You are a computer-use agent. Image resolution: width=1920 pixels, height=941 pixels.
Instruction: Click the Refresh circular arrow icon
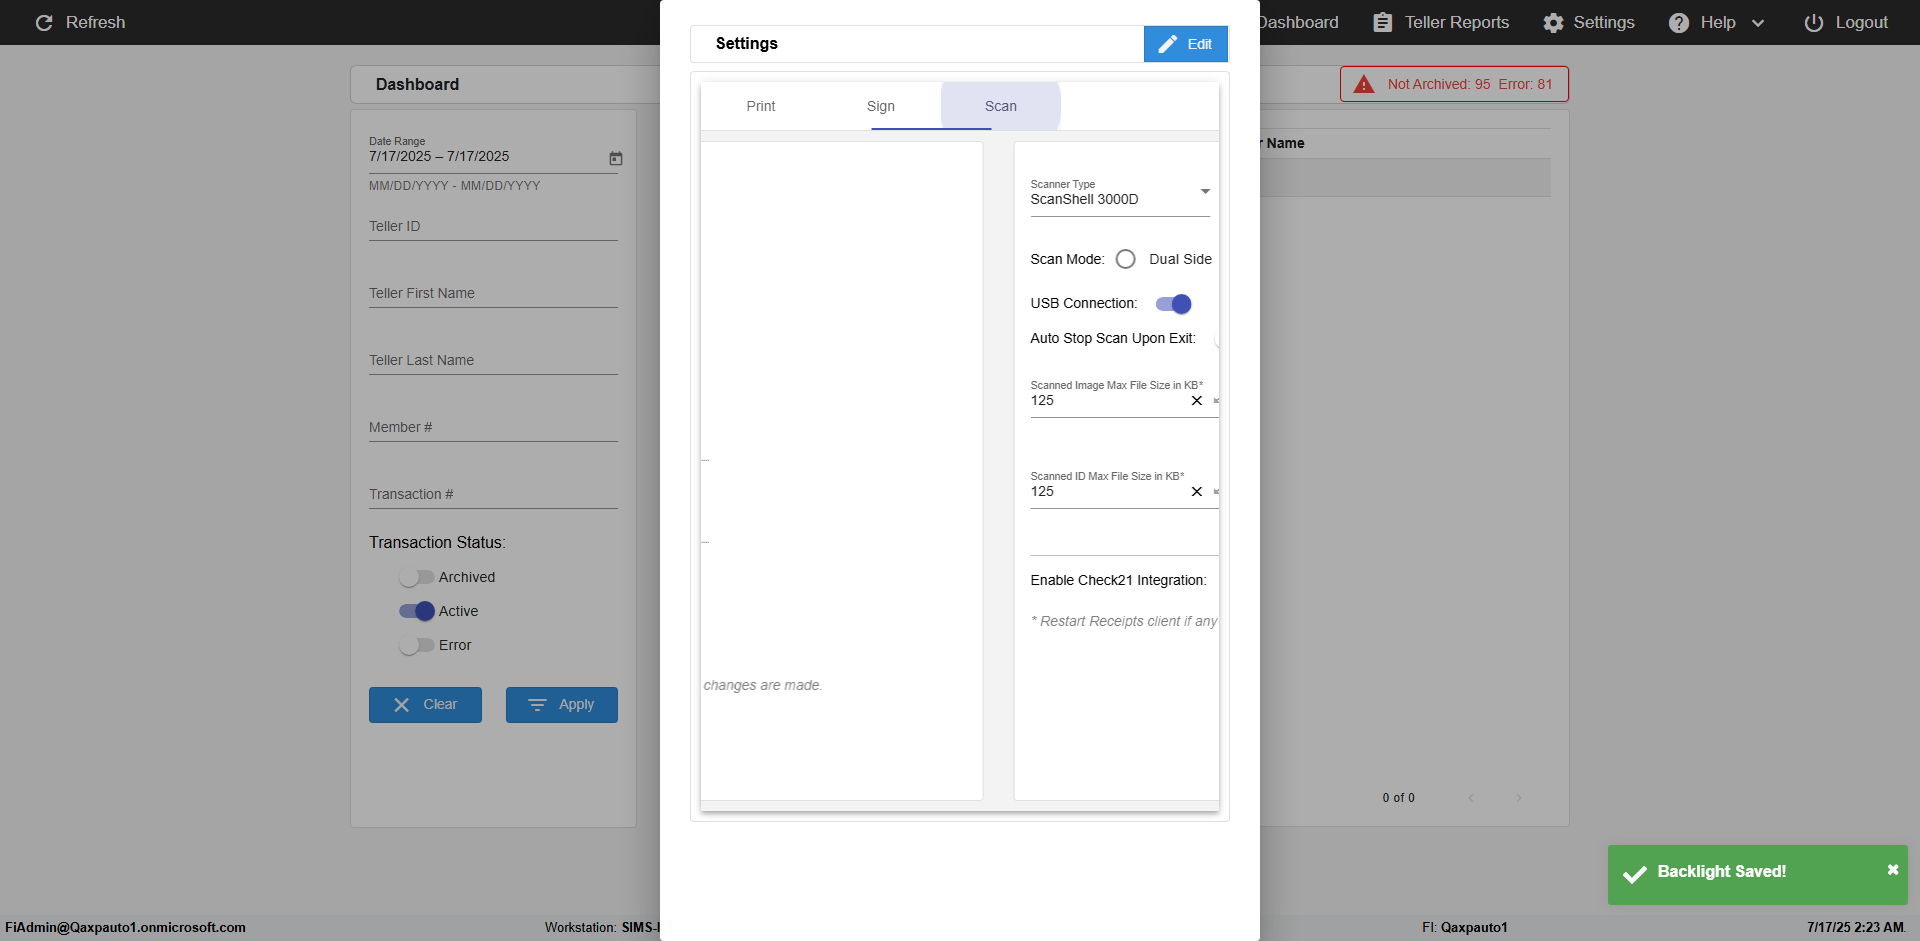[44, 22]
